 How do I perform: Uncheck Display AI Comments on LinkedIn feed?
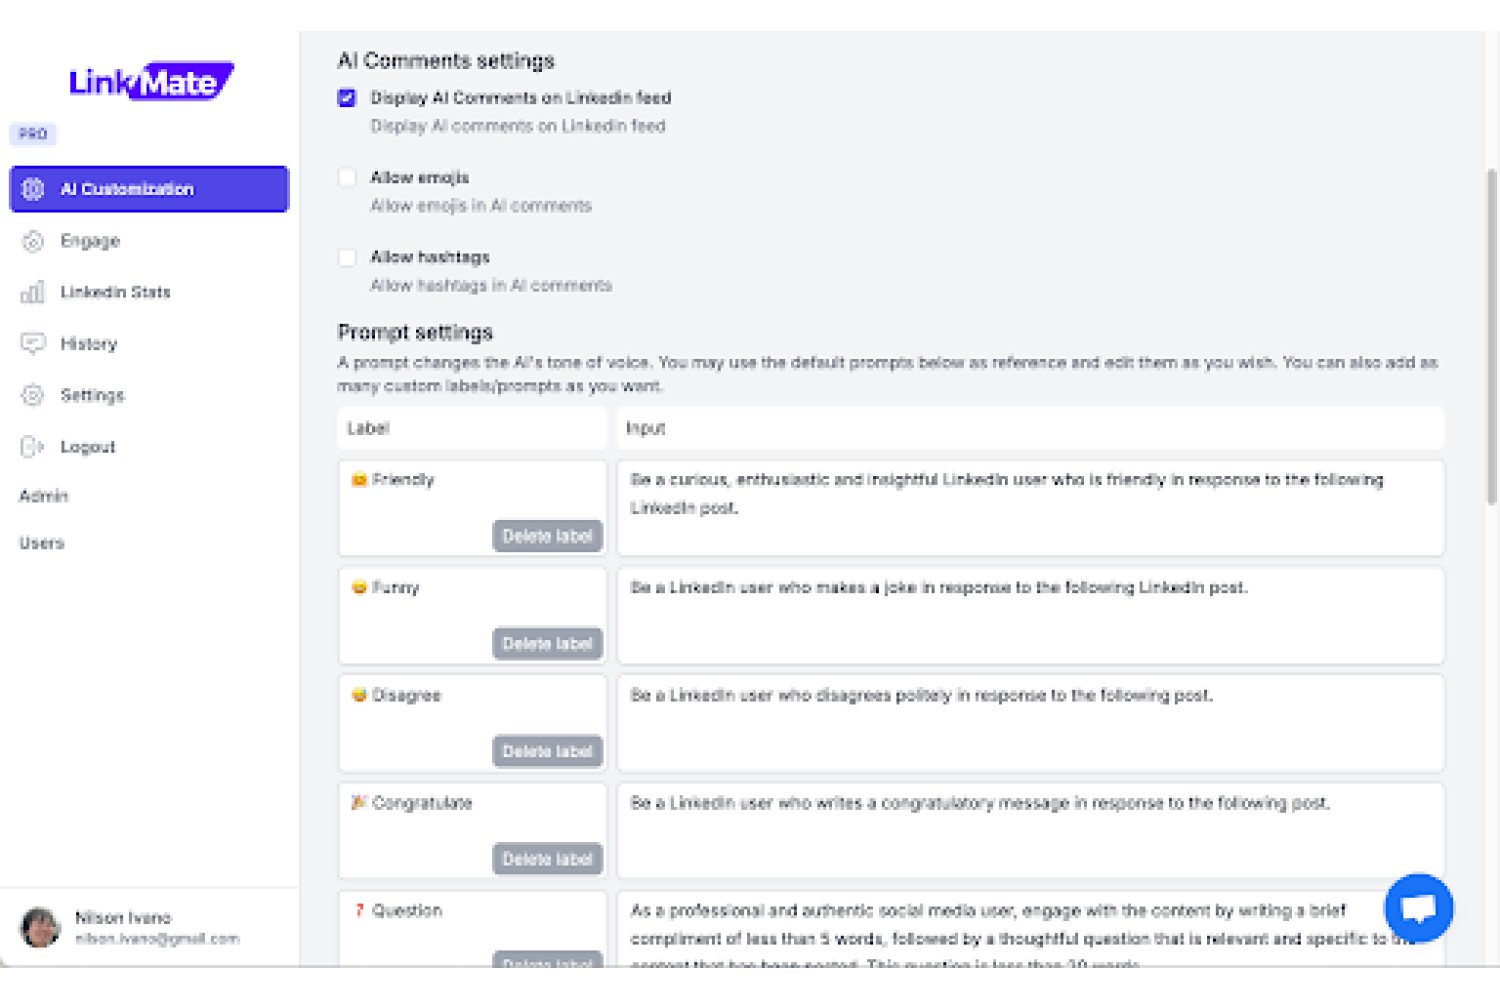347,98
